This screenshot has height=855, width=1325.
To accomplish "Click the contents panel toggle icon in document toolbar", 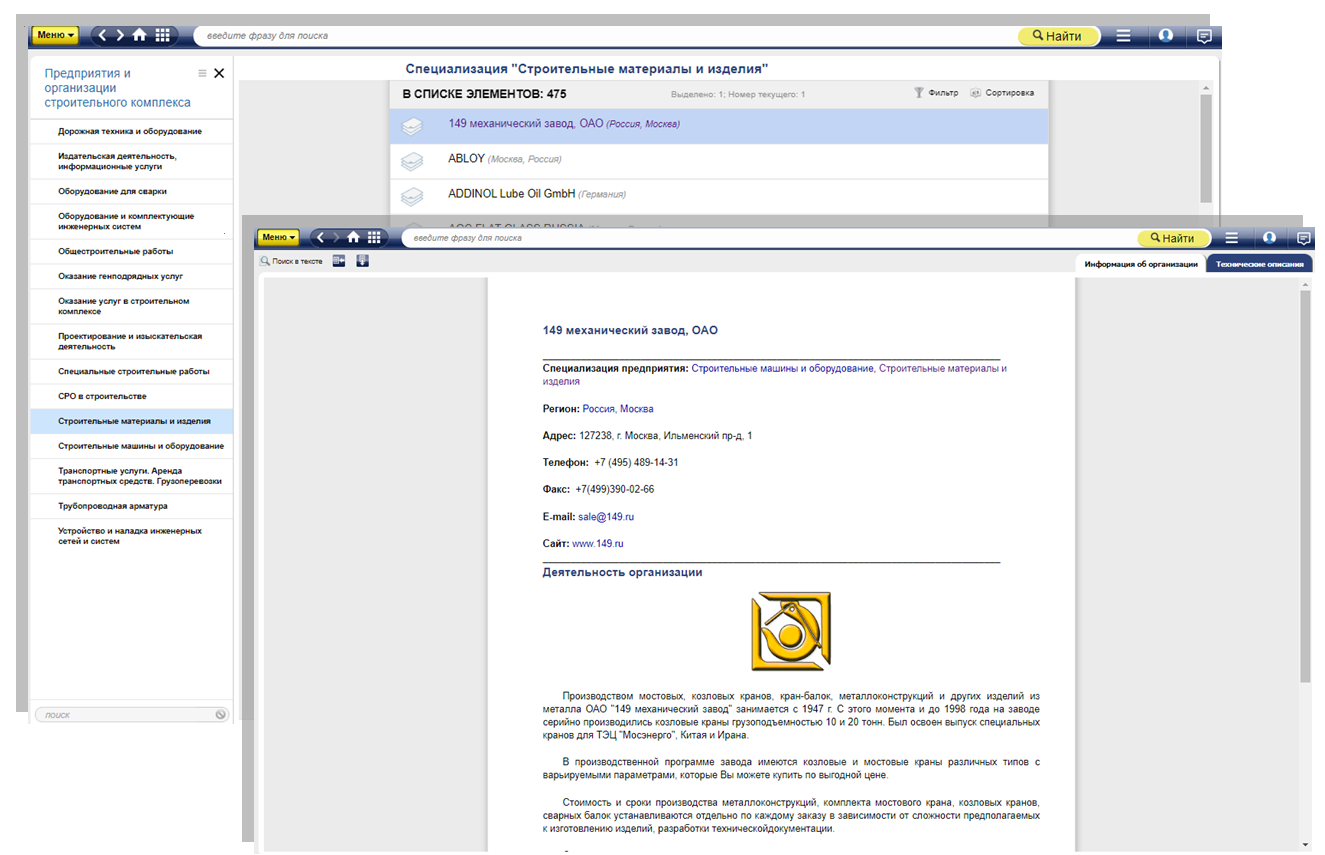I will click(339, 261).
